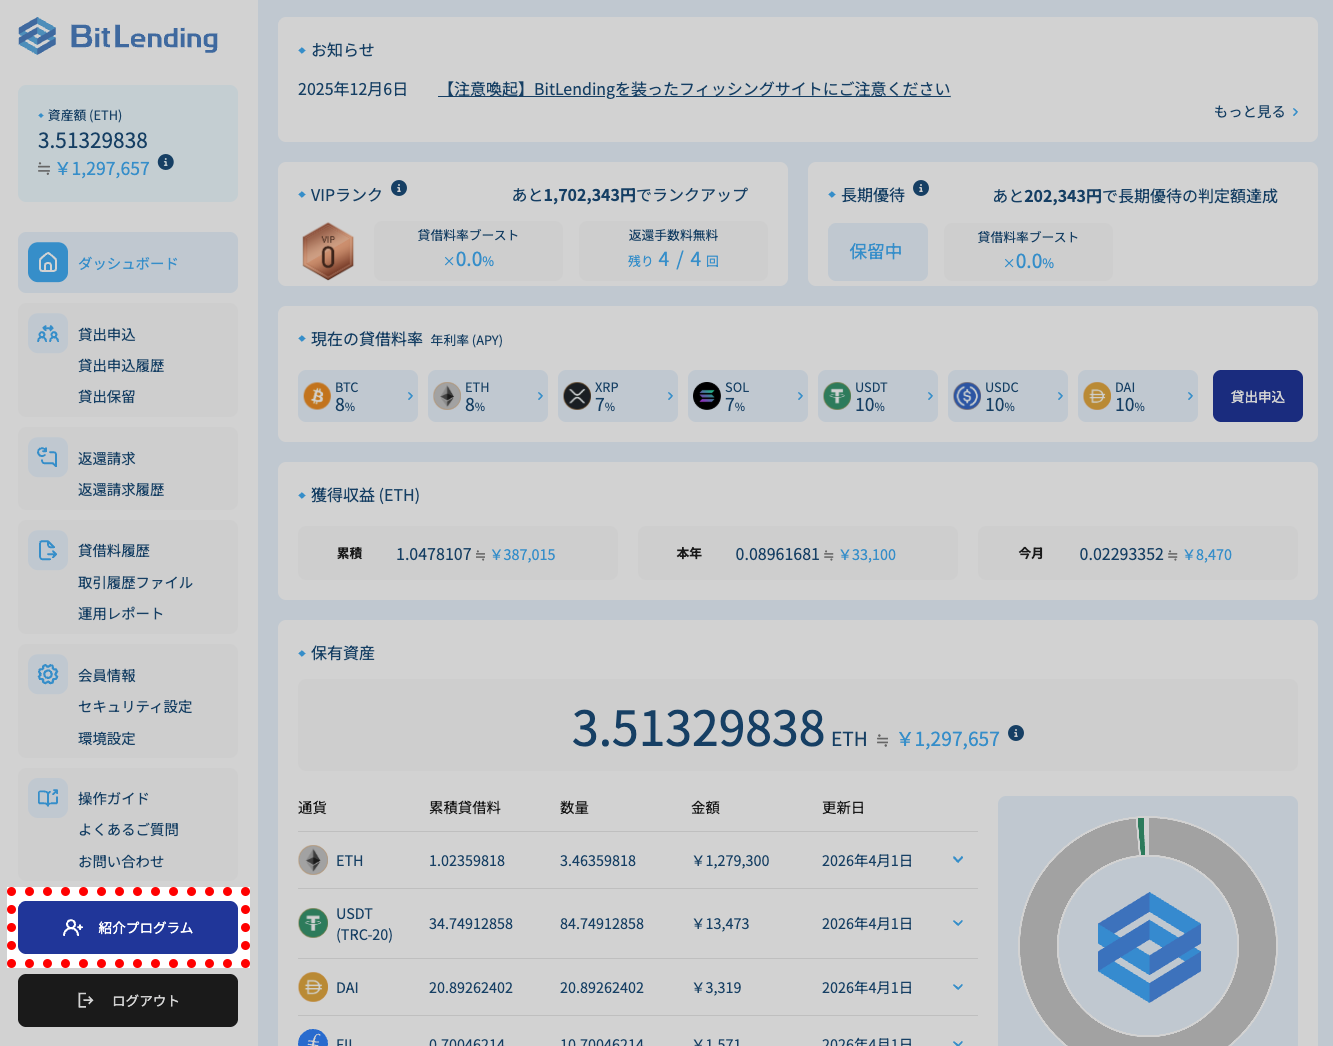Click the lending fee history export icon
1333x1046 pixels.
tap(48, 550)
